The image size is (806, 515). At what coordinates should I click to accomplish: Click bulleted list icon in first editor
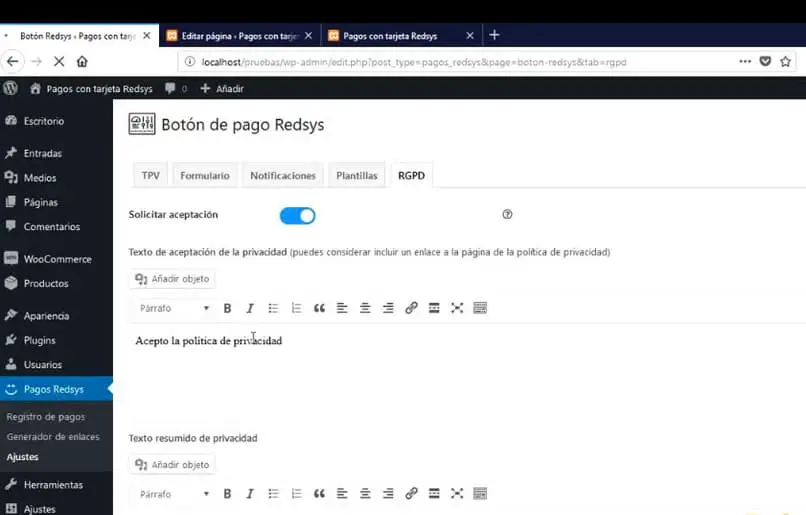click(273, 308)
